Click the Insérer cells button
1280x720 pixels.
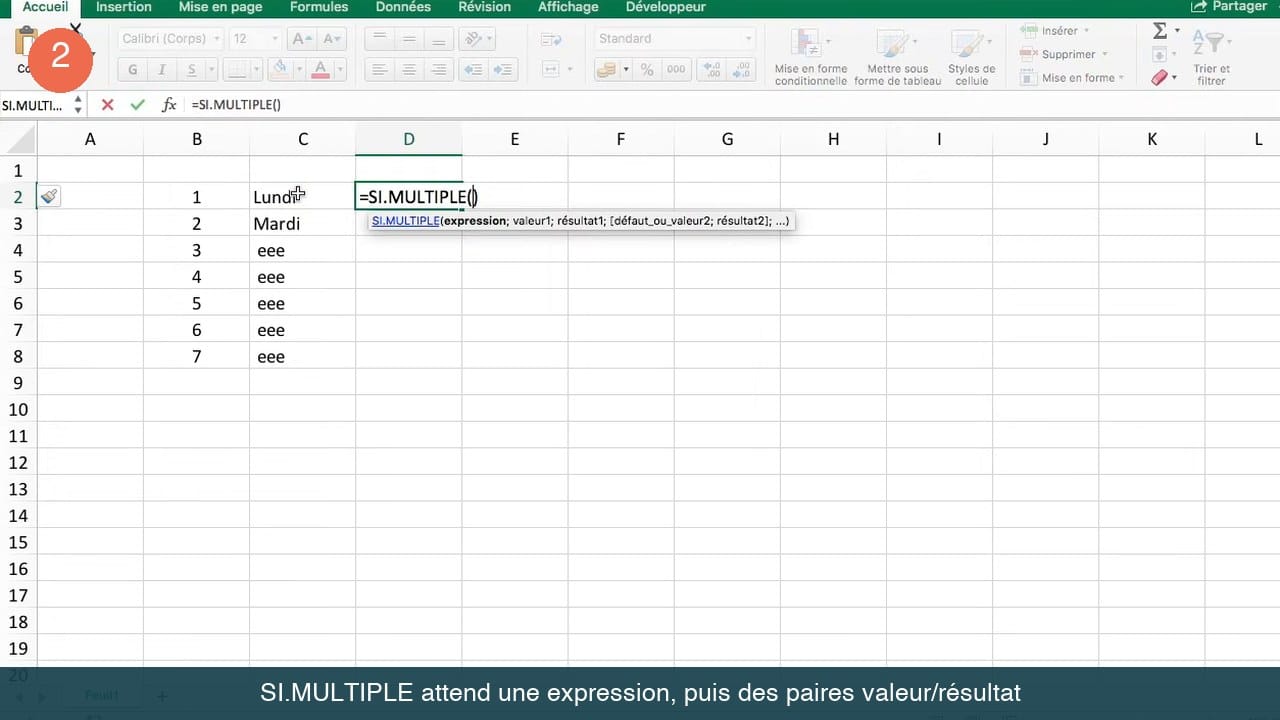[x=1054, y=31]
